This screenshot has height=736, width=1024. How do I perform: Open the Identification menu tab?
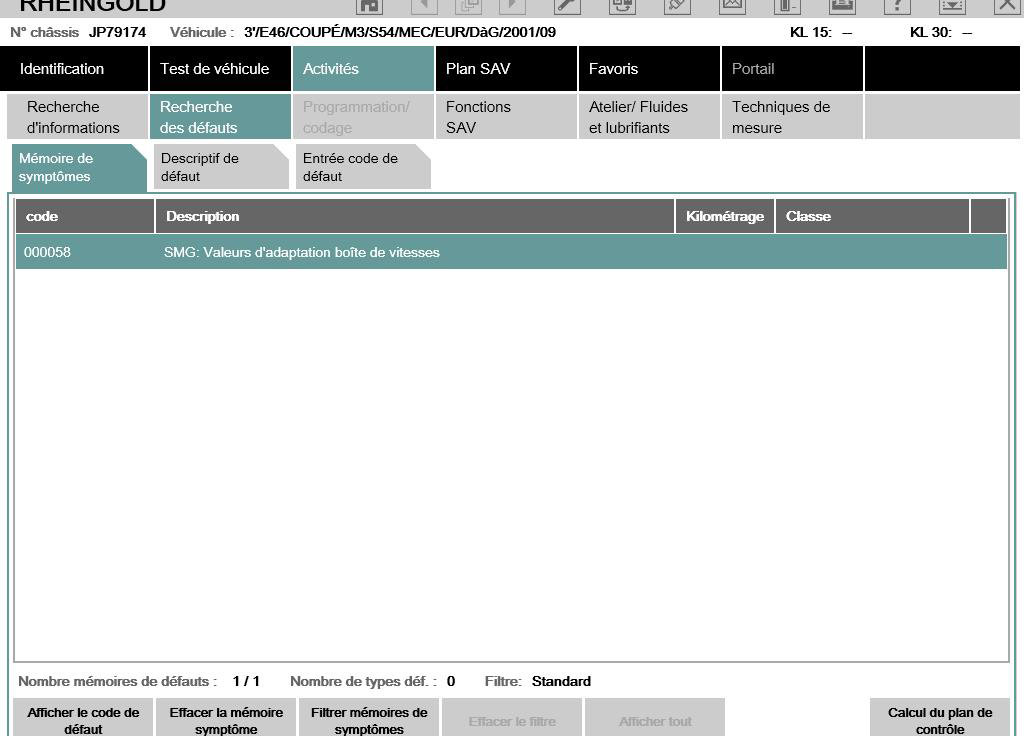[x=74, y=69]
